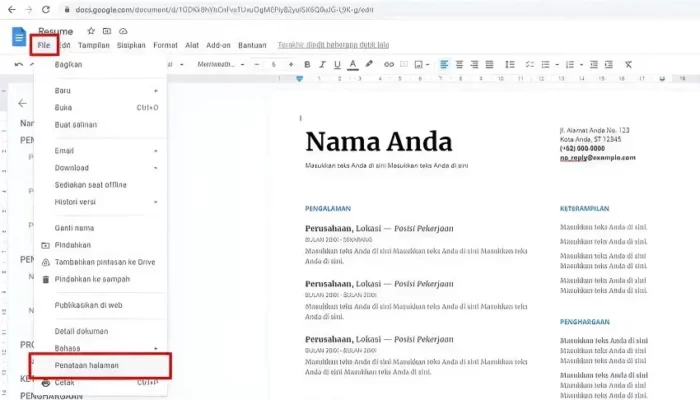The image size is (700, 400).
Task: Select Buat salinan menu entry
Action: pyautogui.click(x=75, y=125)
